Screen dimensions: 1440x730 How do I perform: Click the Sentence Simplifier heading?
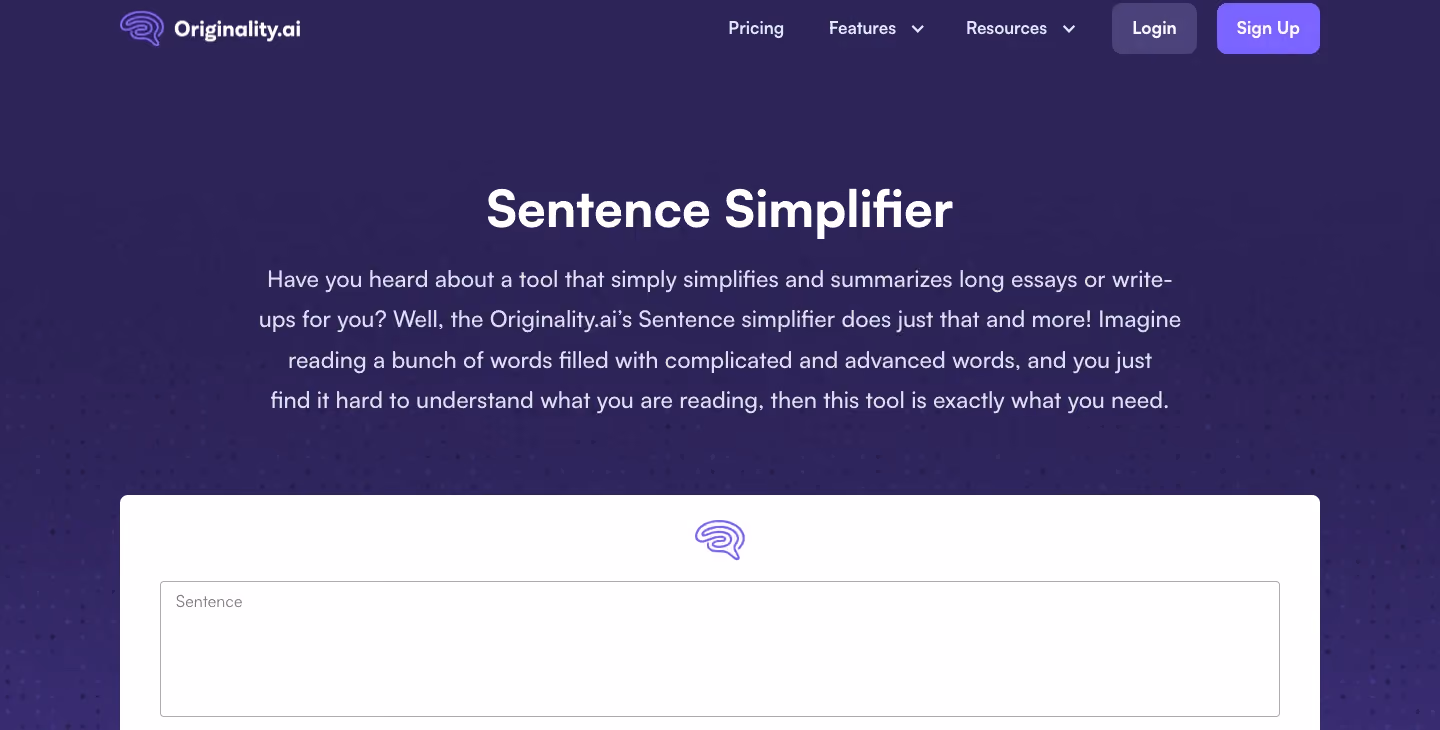(720, 210)
